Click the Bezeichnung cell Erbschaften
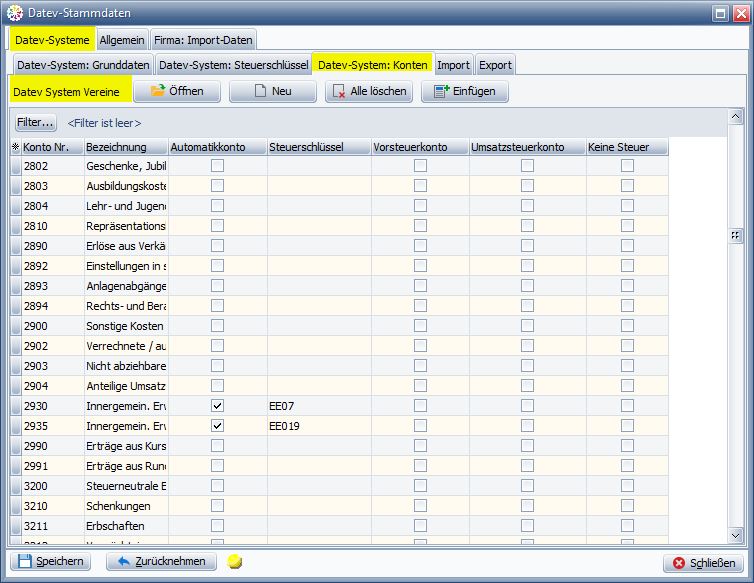 pos(126,526)
